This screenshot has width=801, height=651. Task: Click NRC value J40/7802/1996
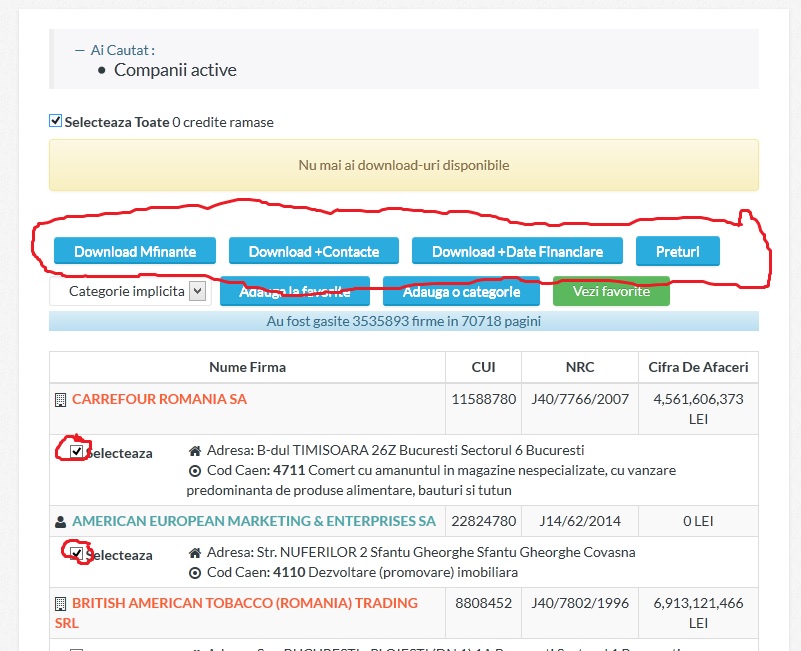(580, 603)
